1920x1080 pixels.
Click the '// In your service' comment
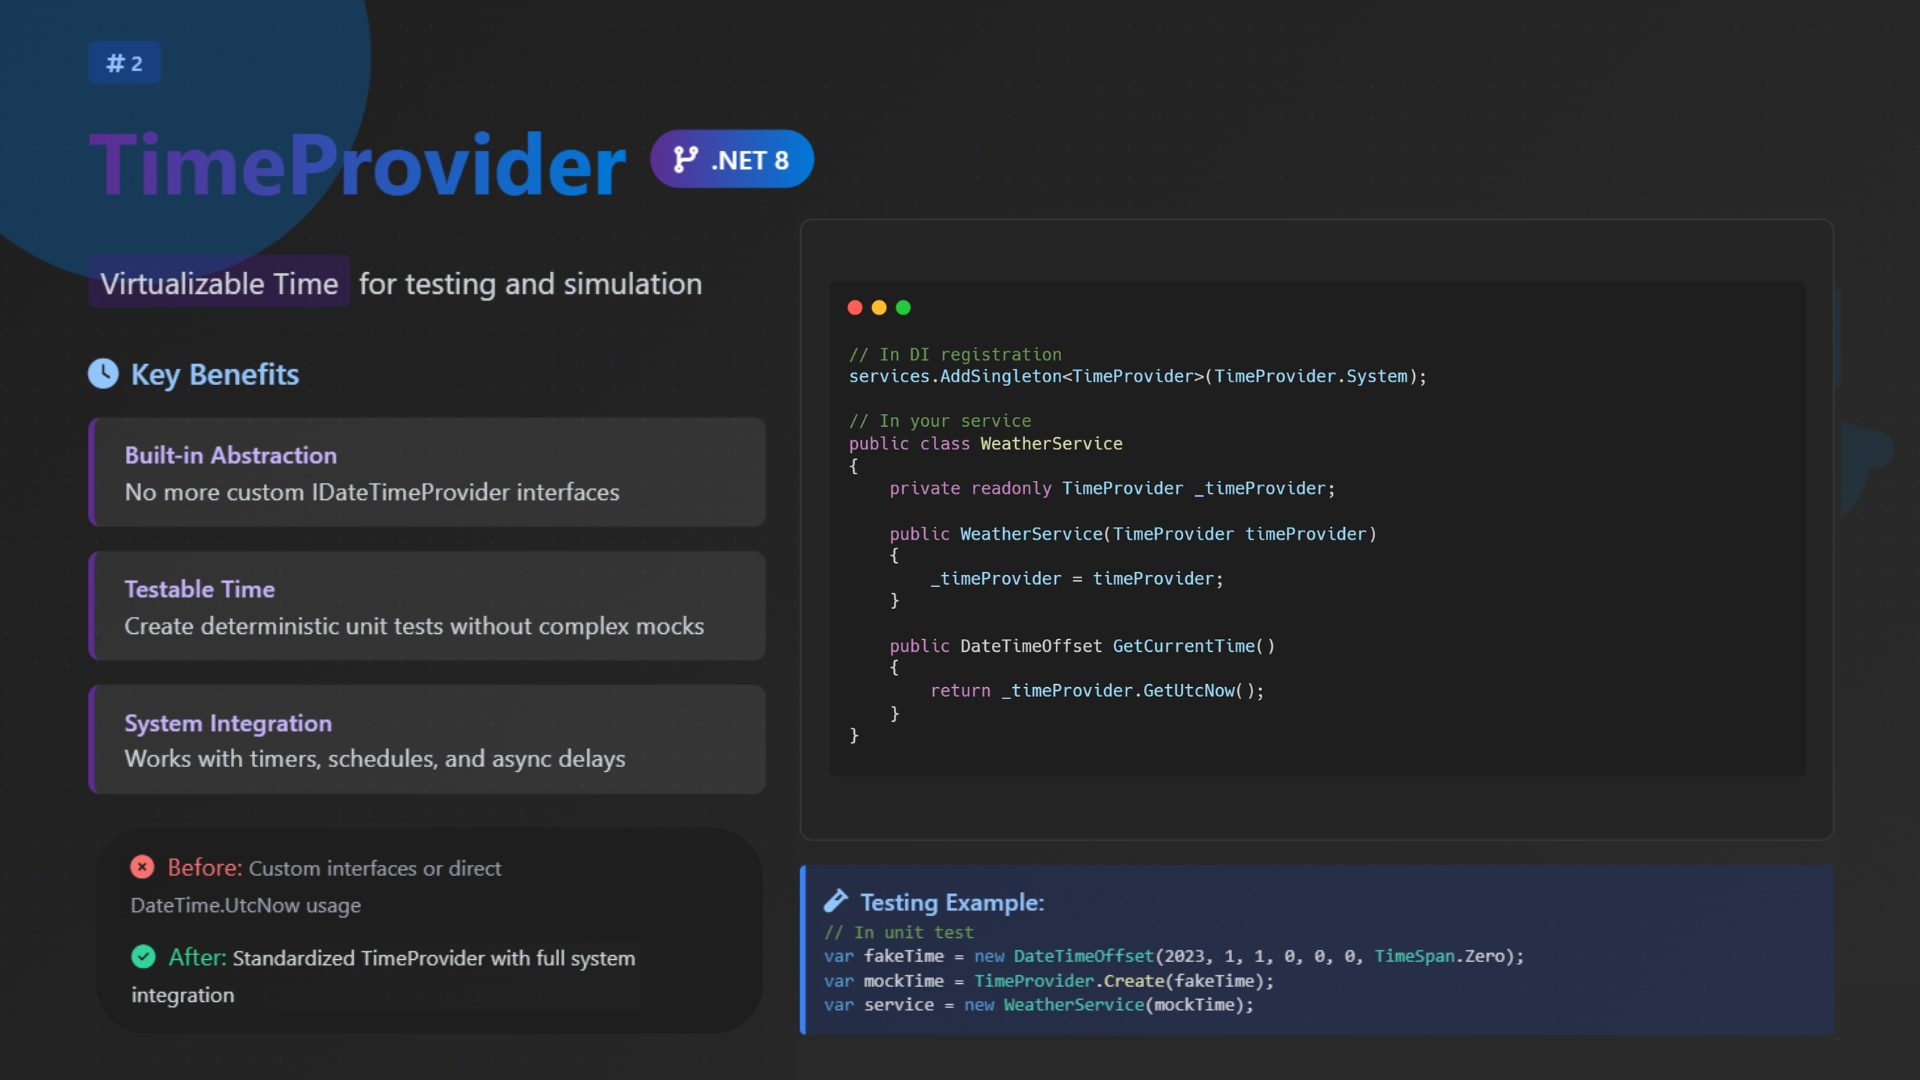pos(940,421)
